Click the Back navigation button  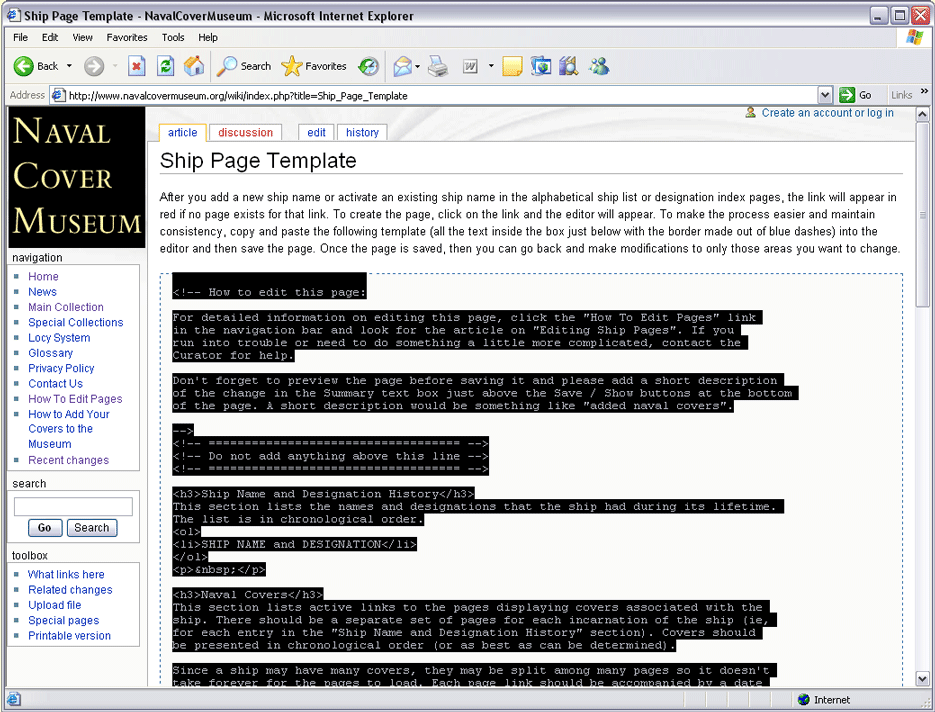36,66
